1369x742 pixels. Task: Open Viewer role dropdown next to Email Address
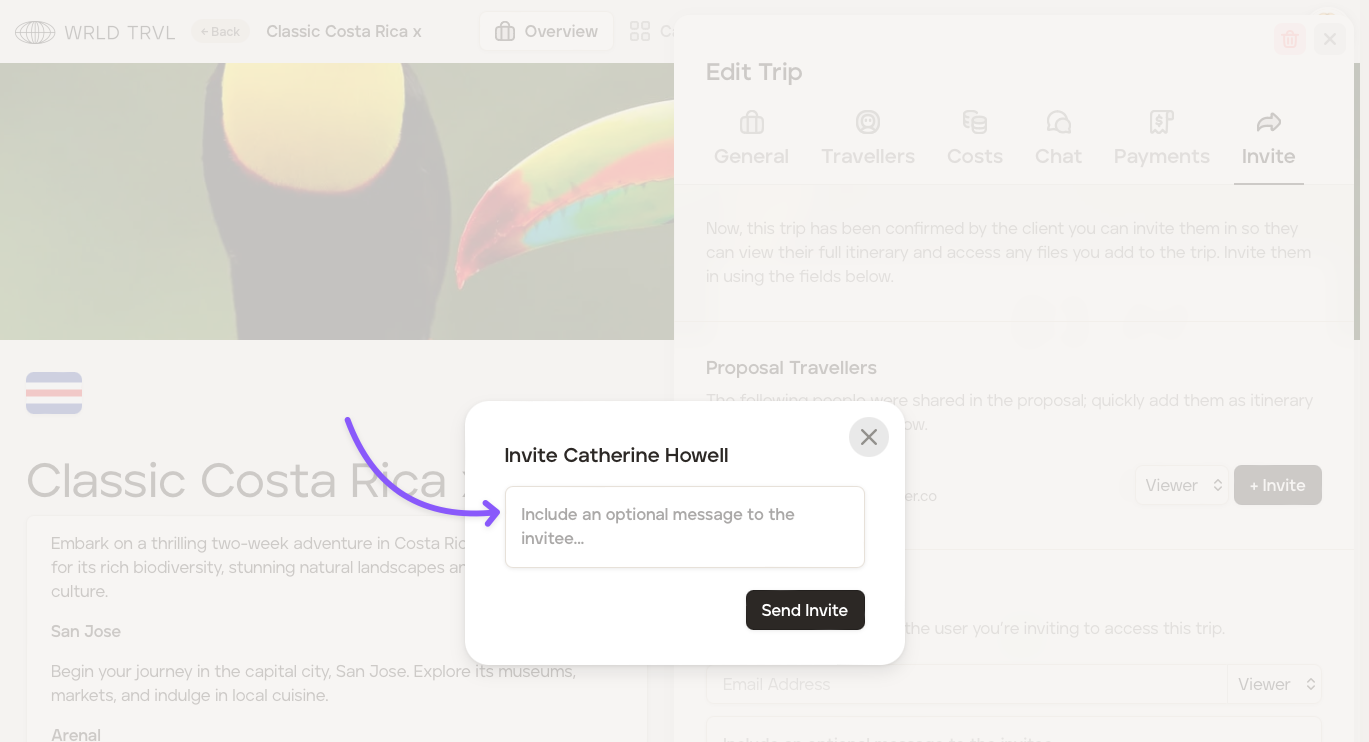(x=1276, y=684)
